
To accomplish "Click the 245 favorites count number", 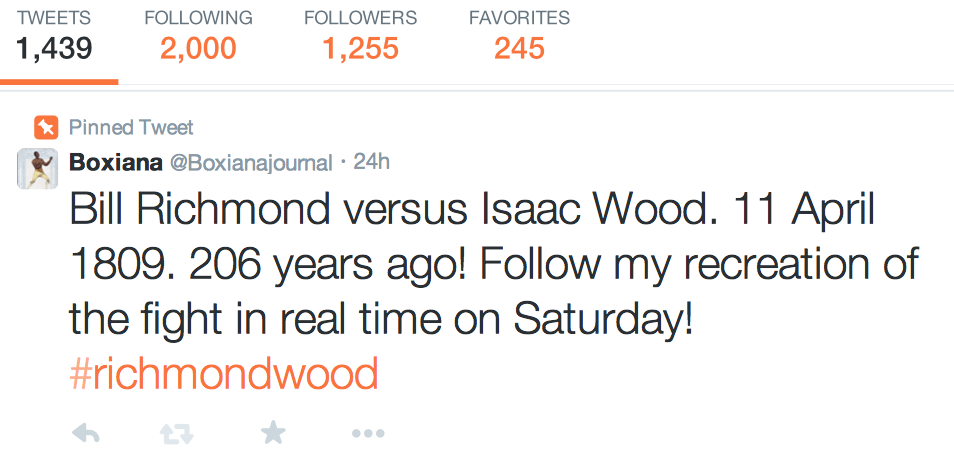I will pos(519,48).
